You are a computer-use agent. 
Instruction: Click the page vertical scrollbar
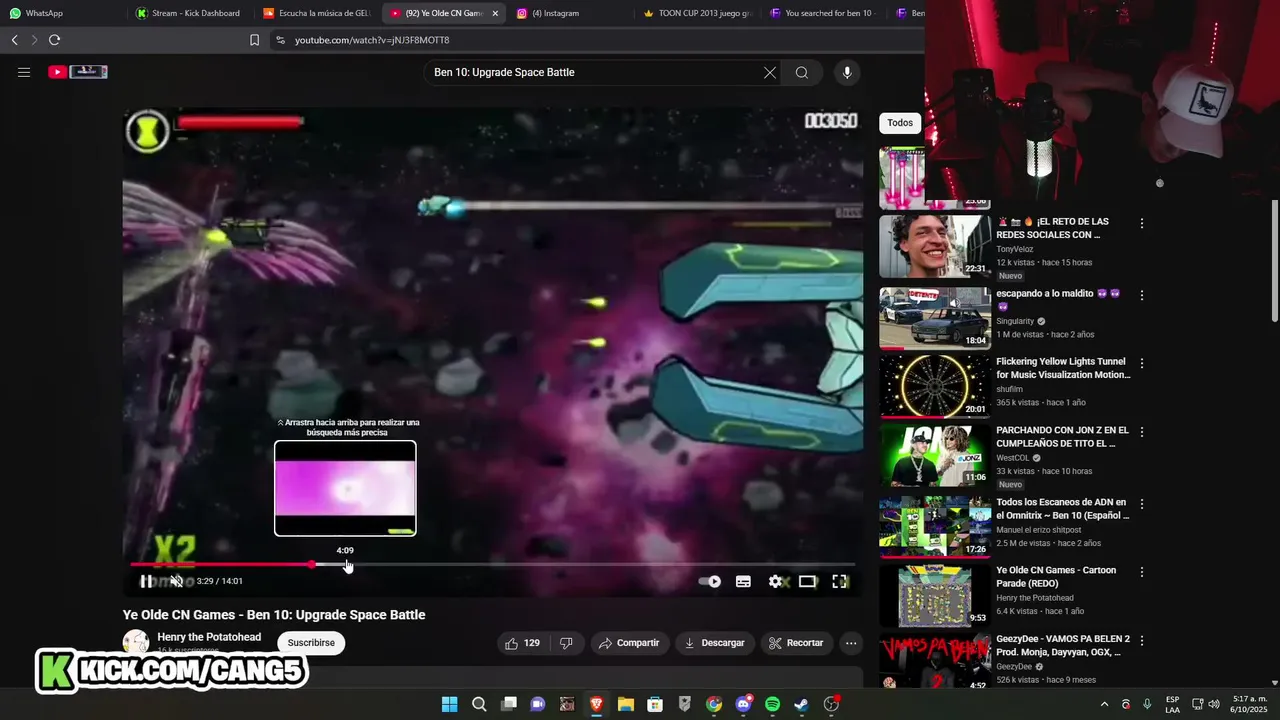pyautogui.click(x=1274, y=262)
